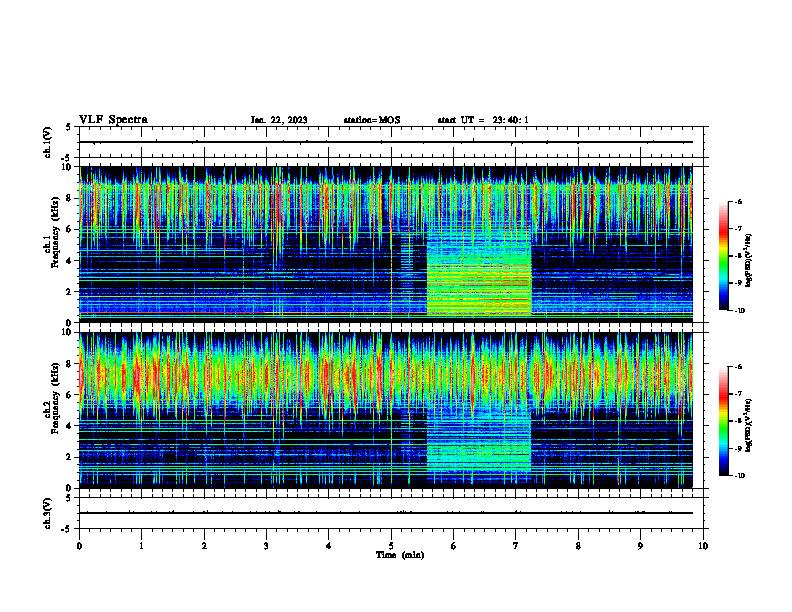792x612 pixels.
Task: Click the "-8" label on ch.1 color bar
Action: pyautogui.click(x=738, y=256)
